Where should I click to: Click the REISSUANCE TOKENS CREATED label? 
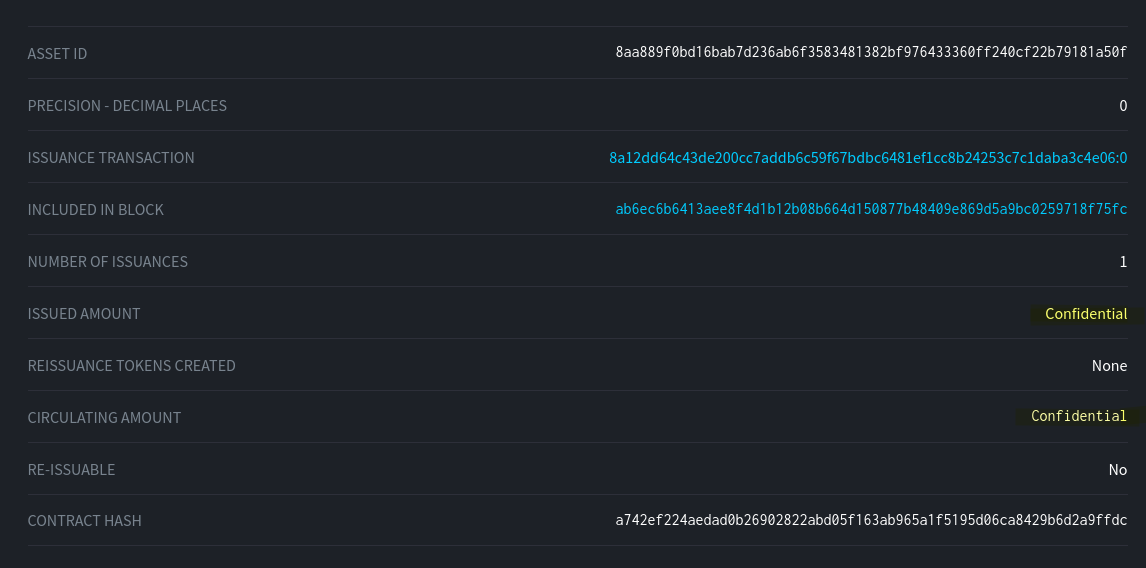point(131,366)
